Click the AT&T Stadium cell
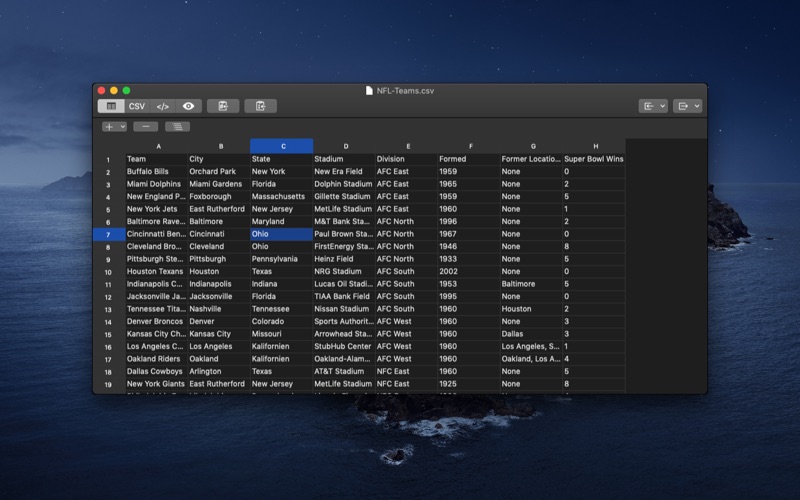This screenshot has width=800, height=500. click(344, 371)
